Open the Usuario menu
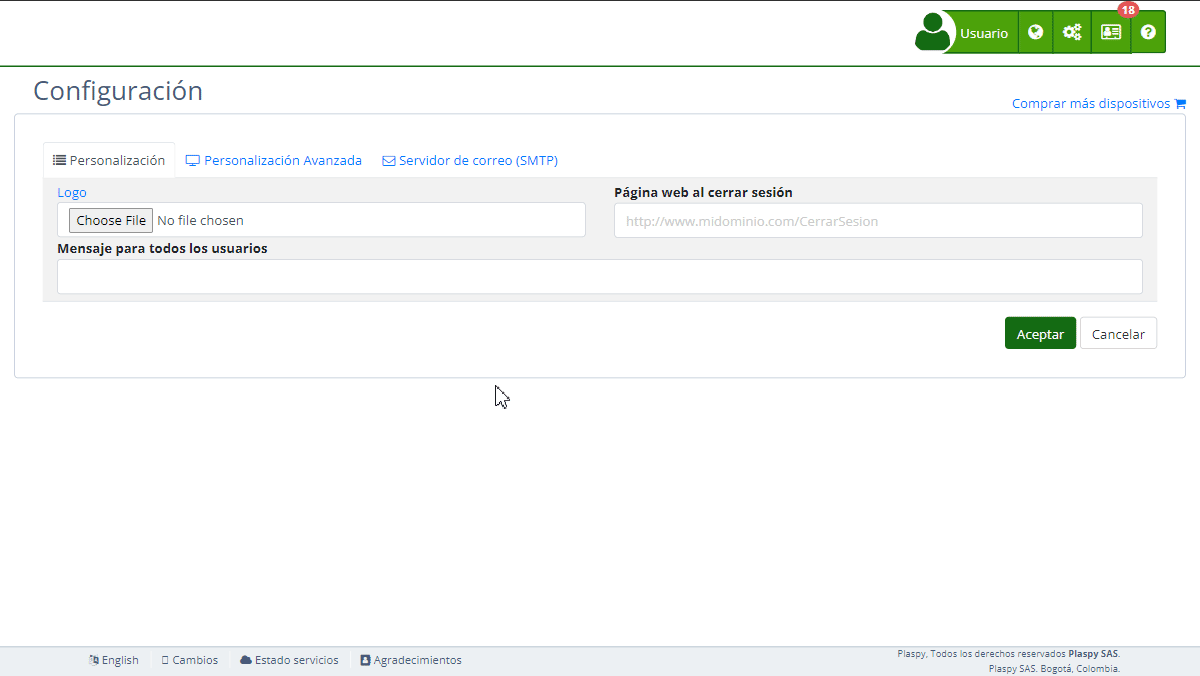1200x676 pixels. tap(983, 33)
